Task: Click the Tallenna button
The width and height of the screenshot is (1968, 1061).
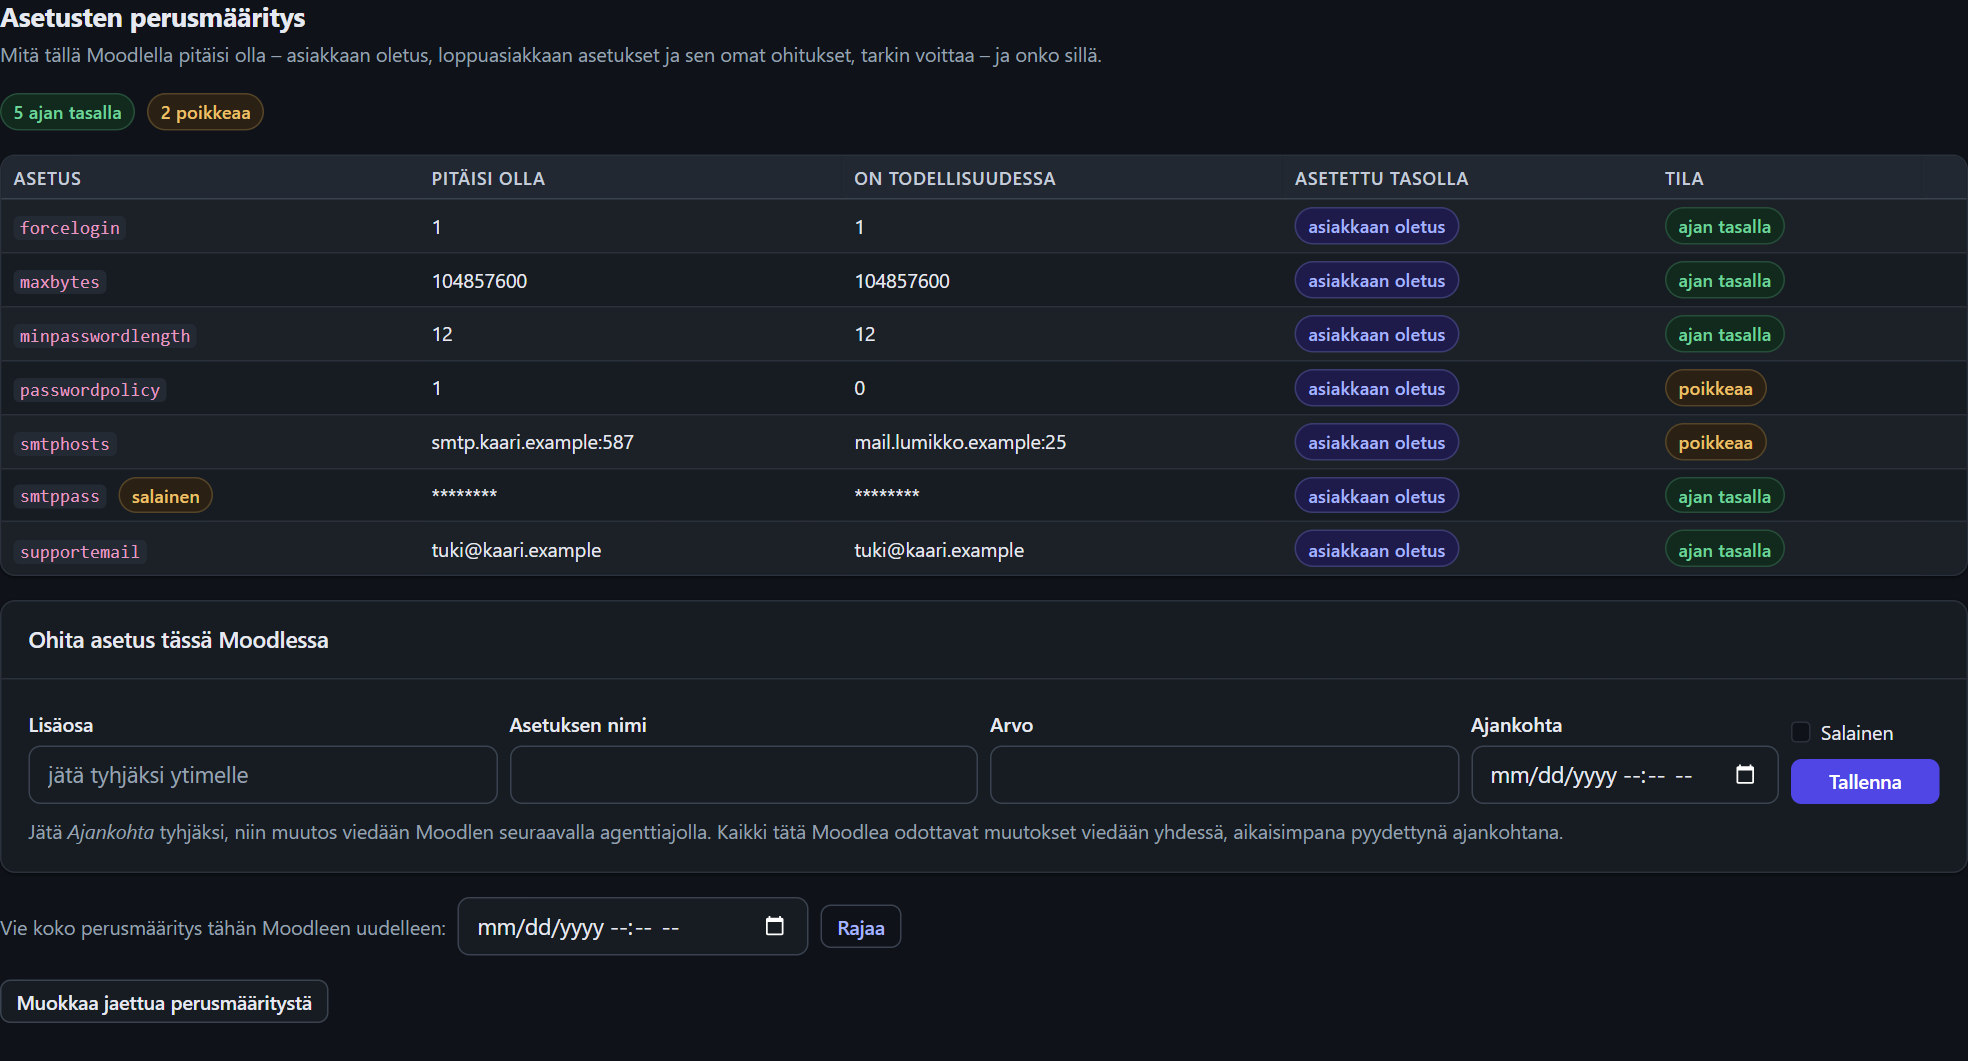Action: point(1865,782)
